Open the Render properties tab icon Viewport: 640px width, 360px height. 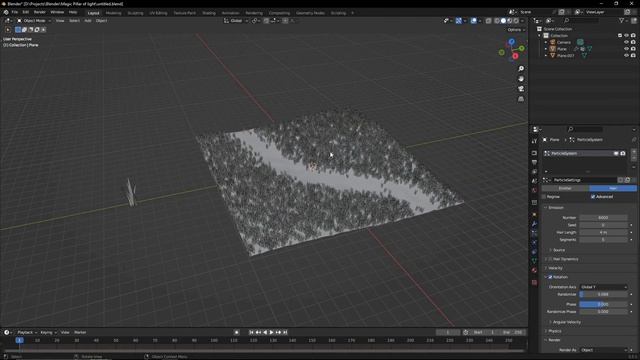click(534, 153)
